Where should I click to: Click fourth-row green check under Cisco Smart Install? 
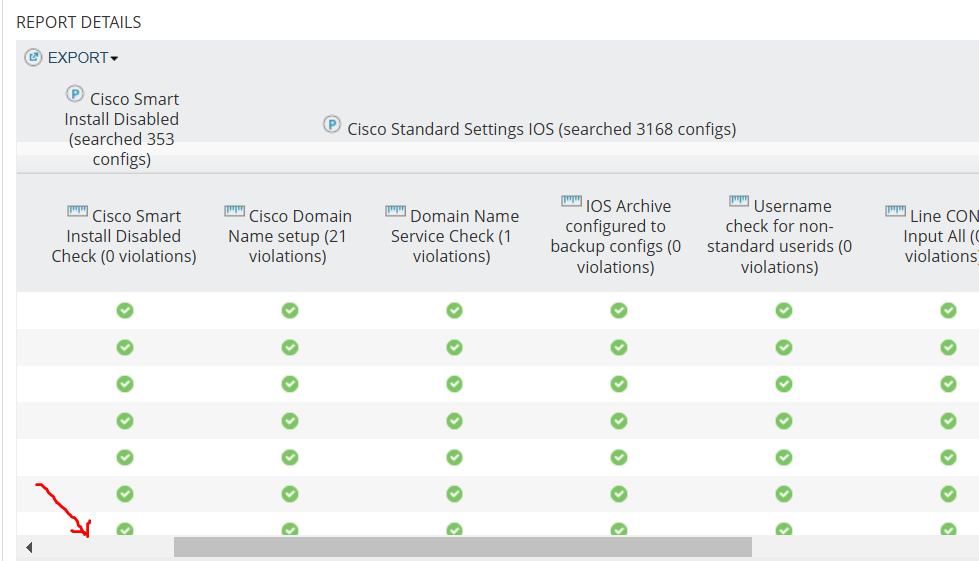click(125, 421)
